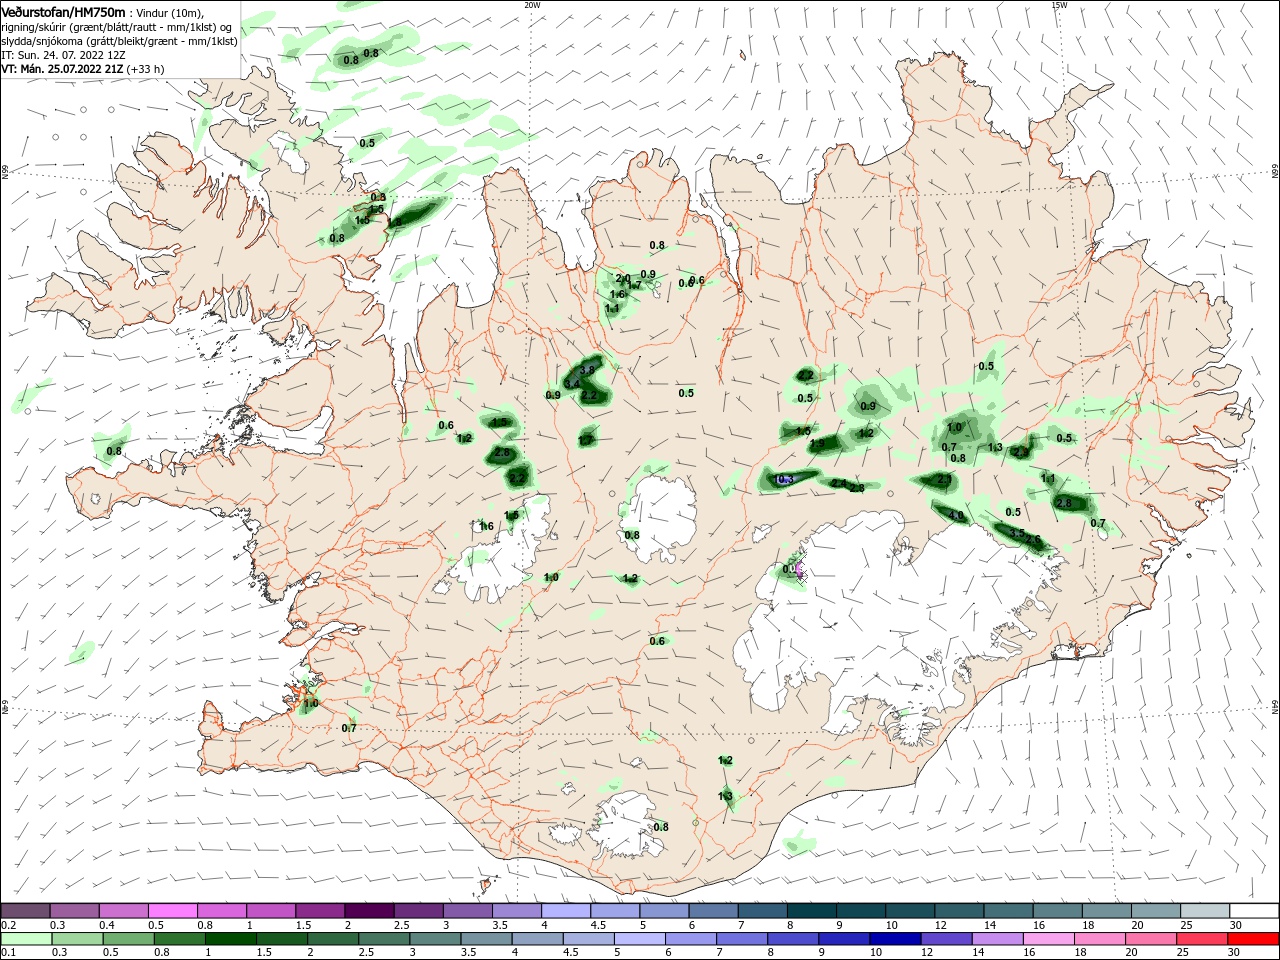Select the dark teal swatch above snow label 8
The height and width of the screenshot is (960, 1280).
click(812, 911)
